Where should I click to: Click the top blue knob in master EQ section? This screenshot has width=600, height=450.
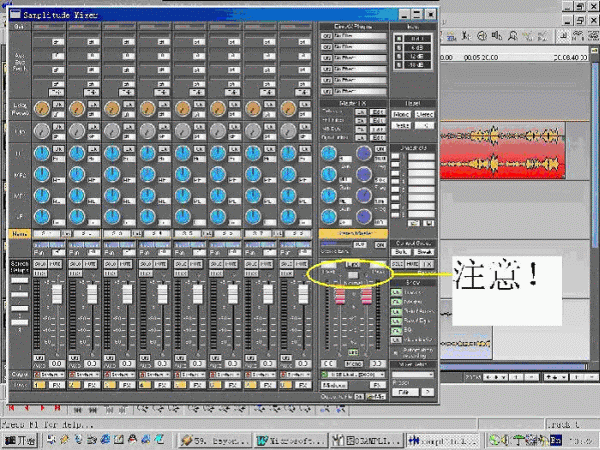(x=328, y=153)
